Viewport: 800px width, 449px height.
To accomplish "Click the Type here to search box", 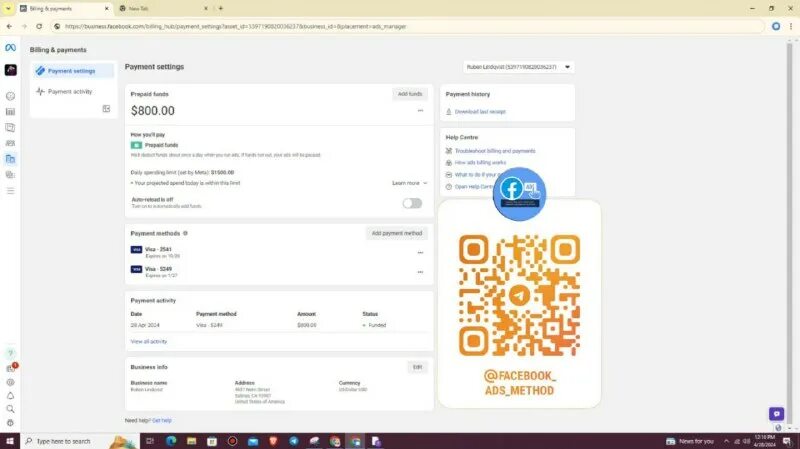I will (x=79, y=441).
